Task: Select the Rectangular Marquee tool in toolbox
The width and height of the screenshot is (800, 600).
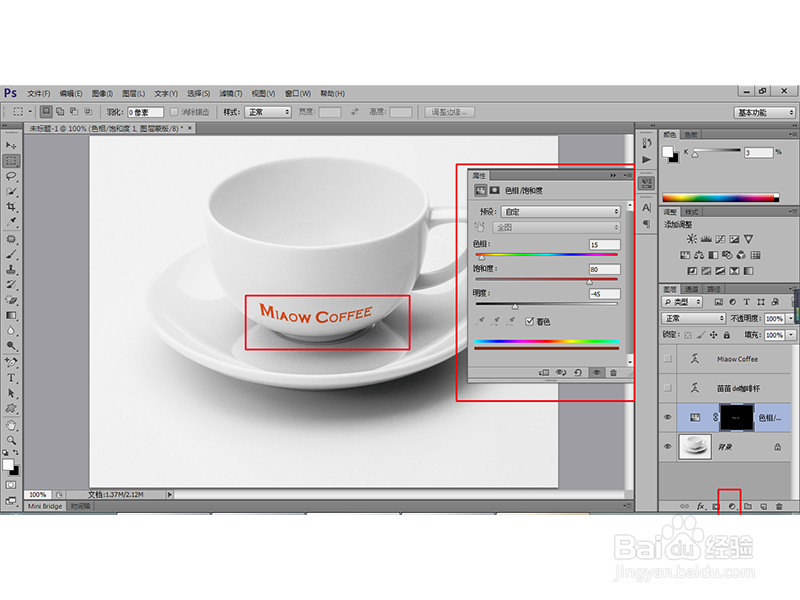Action: pos(11,161)
